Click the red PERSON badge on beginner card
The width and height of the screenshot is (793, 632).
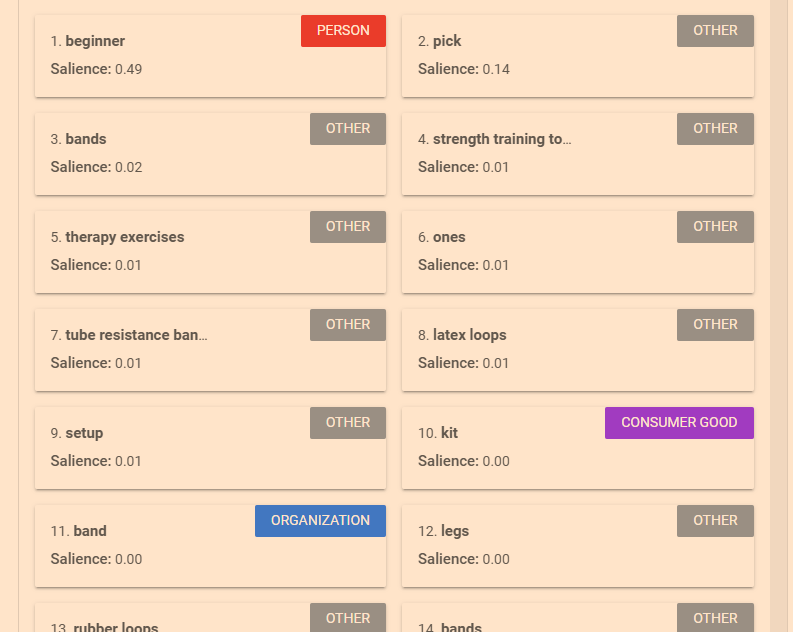[343, 31]
